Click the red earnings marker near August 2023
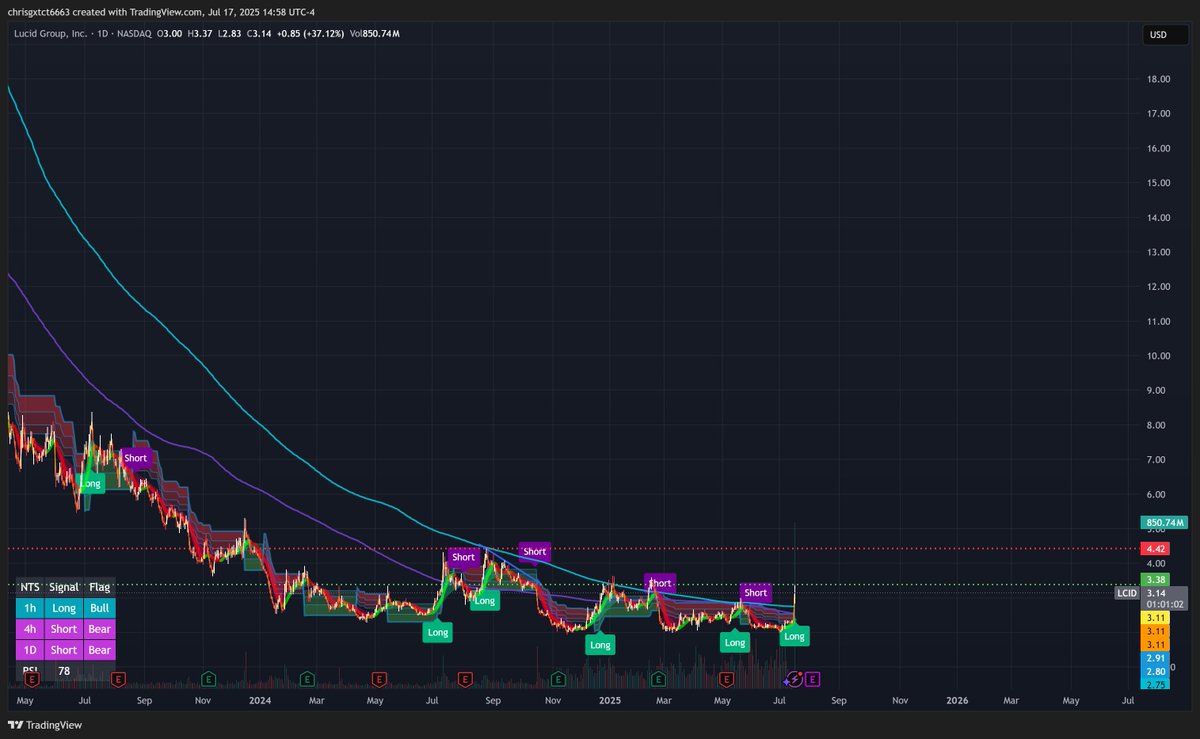This screenshot has height=739, width=1200. point(119,679)
